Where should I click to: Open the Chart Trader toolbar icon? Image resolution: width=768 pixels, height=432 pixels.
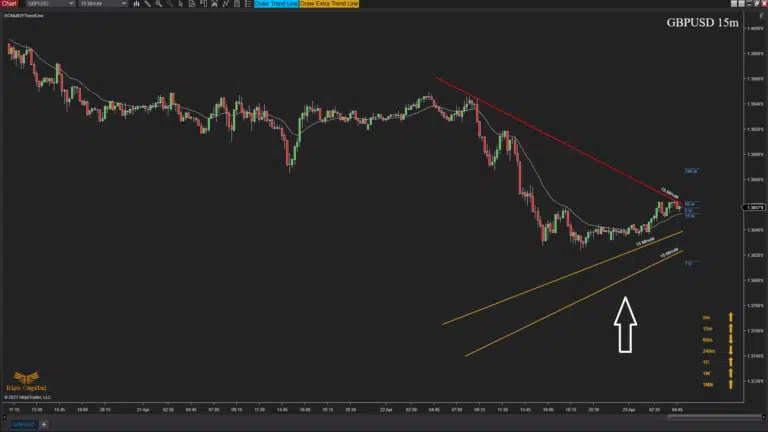click(x=203, y=3)
